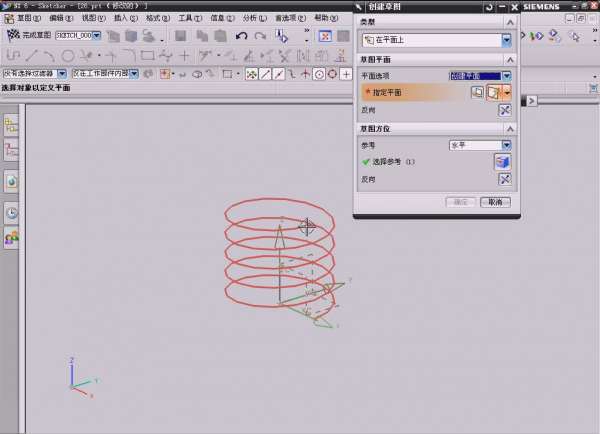Toggle the Existing Point snap option
This screenshot has height=434, width=600.
coord(346,74)
